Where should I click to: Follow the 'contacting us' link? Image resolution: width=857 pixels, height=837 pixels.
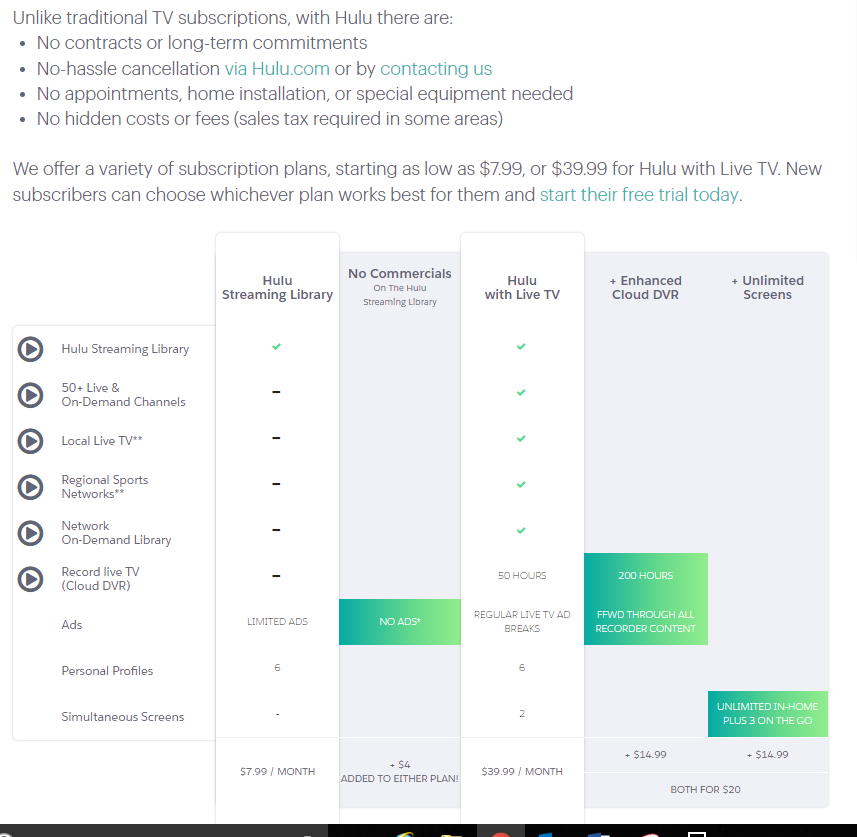click(436, 69)
